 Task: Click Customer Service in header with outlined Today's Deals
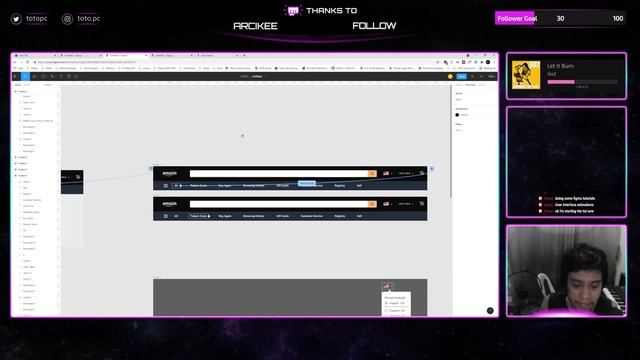pos(312,216)
